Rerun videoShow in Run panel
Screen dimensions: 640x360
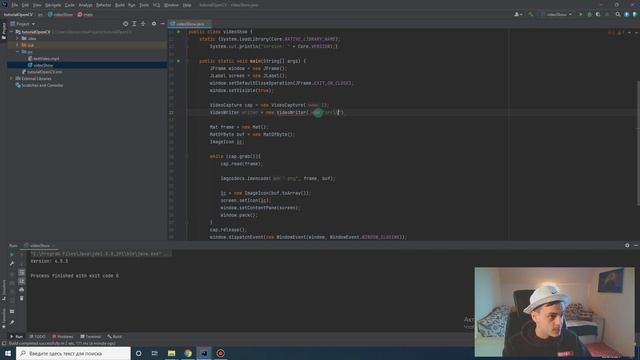(x=12, y=254)
